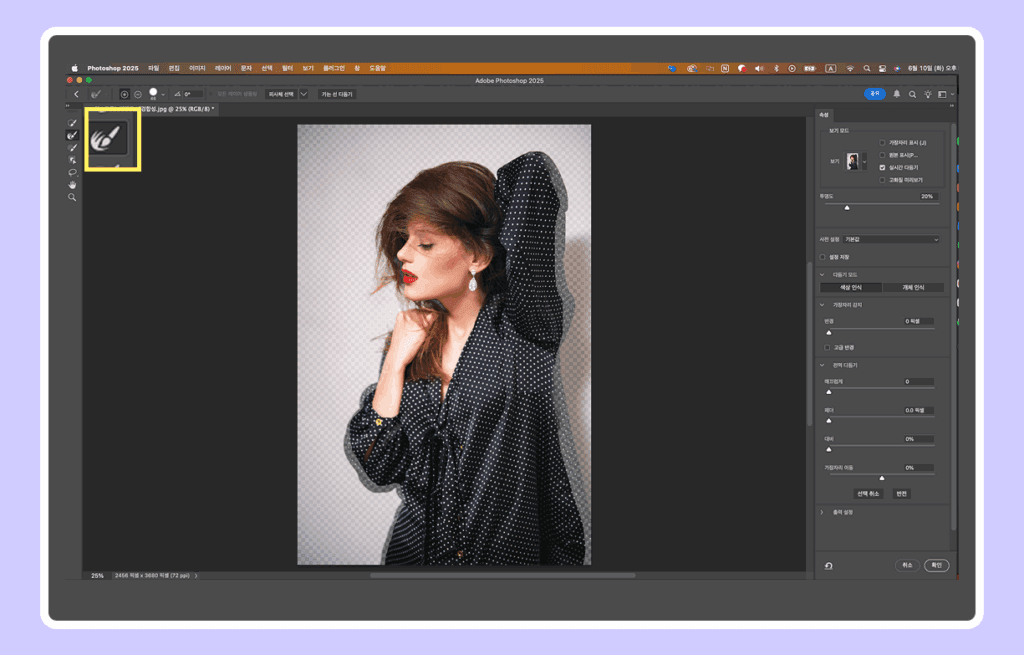The width and height of the screenshot is (1024, 655).
Task: Select the 속성 panel tab
Action: point(824,115)
